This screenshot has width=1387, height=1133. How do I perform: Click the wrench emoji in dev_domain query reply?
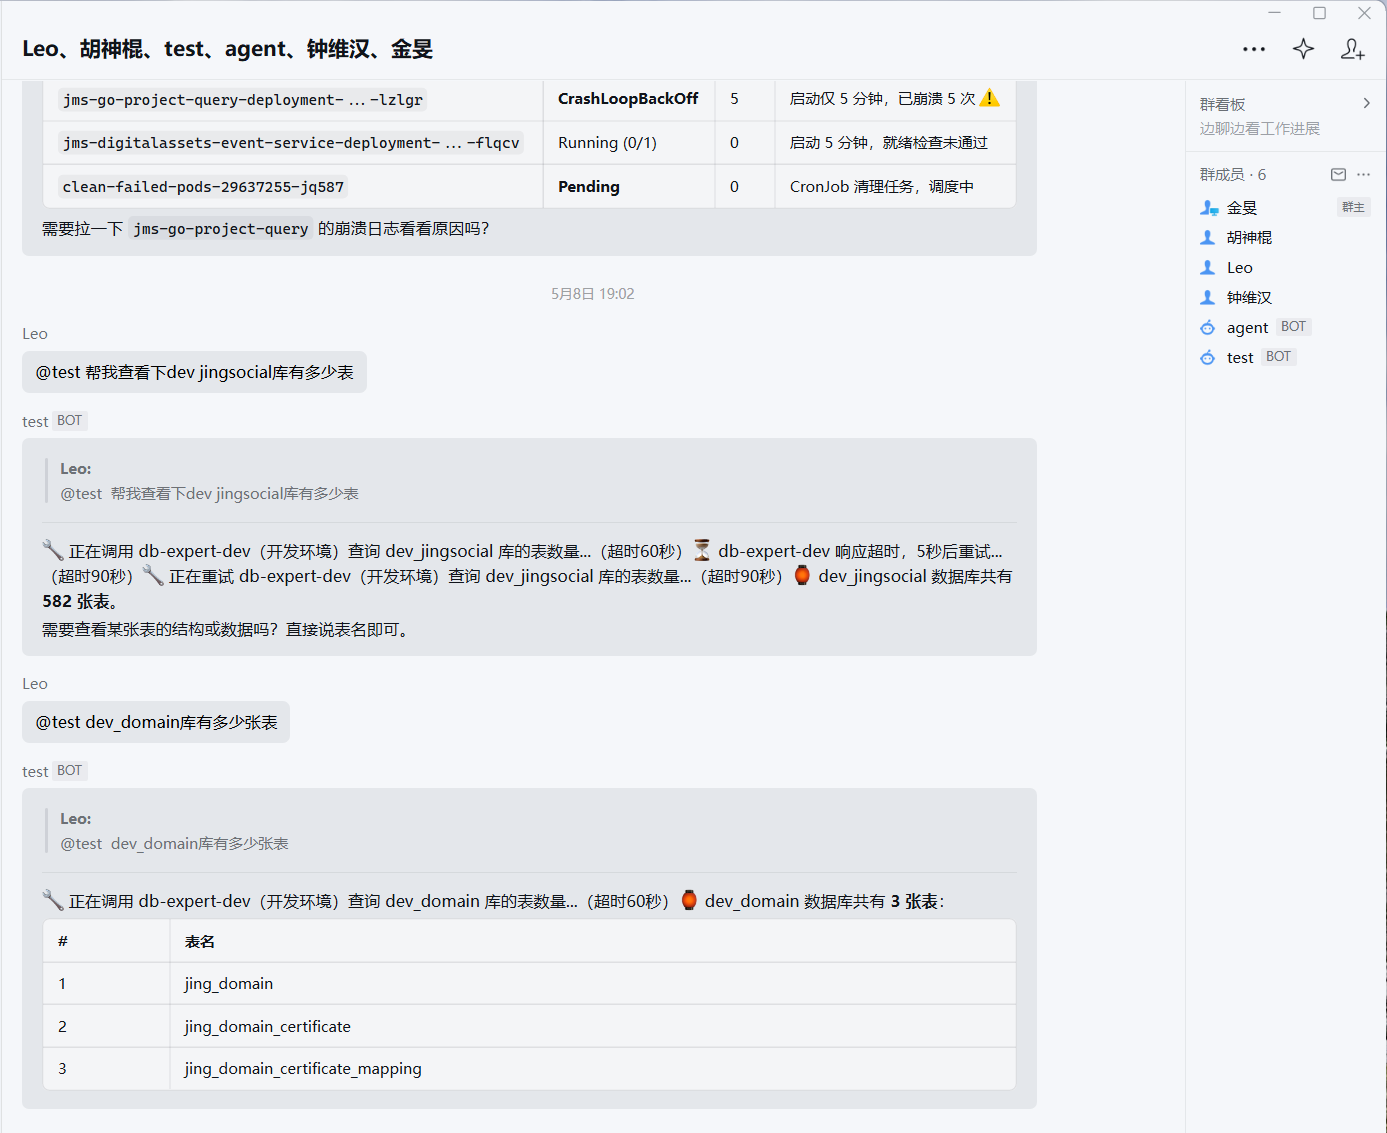[x=53, y=900]
